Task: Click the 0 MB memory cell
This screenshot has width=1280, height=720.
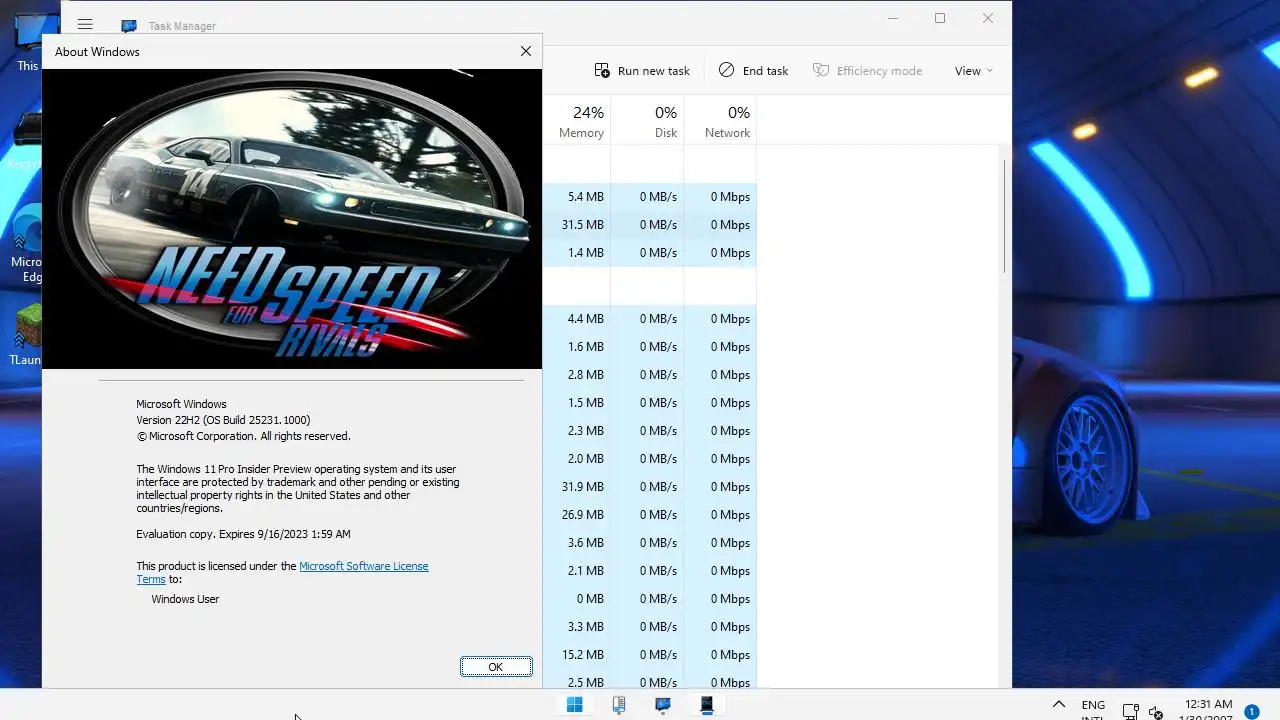Action: pos(577,599)
